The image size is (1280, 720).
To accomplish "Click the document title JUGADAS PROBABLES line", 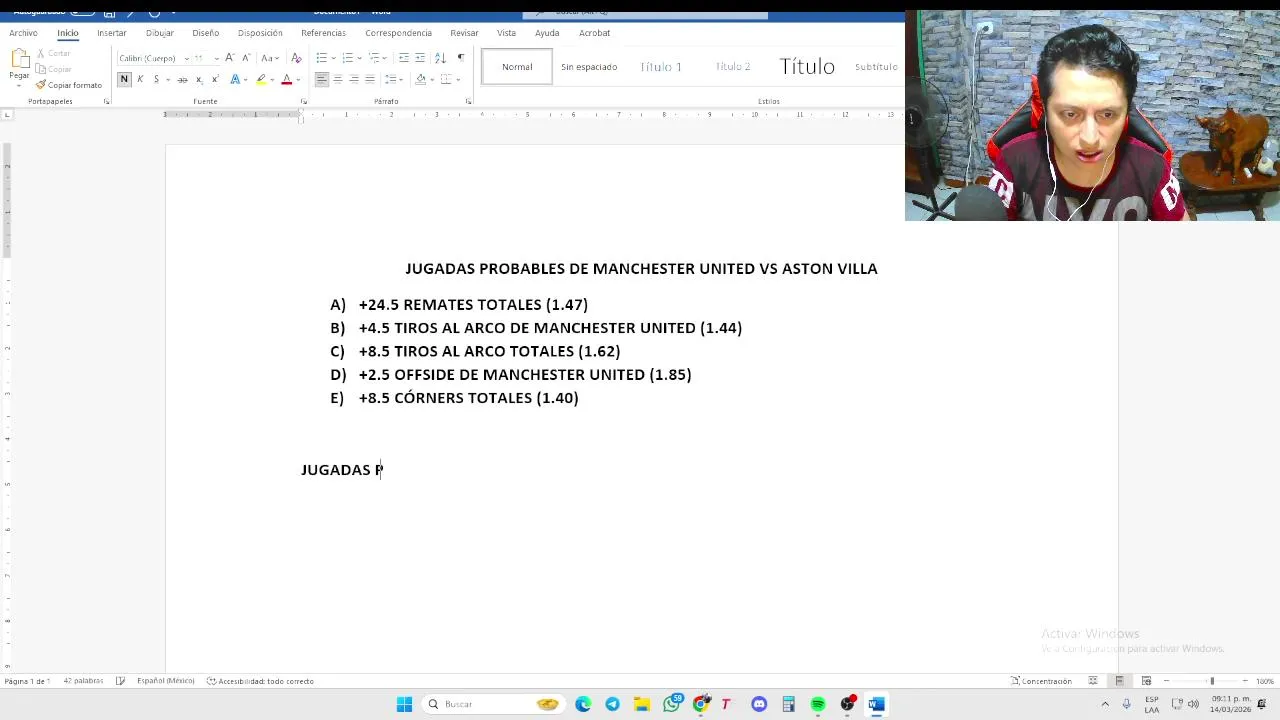I will click(641, 269).
